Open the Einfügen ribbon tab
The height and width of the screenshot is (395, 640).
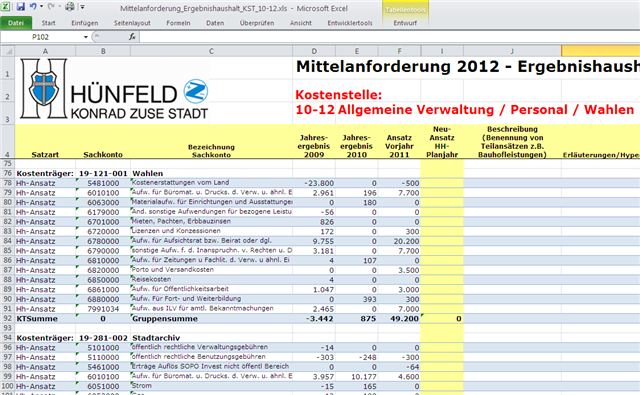coord(84,23)
